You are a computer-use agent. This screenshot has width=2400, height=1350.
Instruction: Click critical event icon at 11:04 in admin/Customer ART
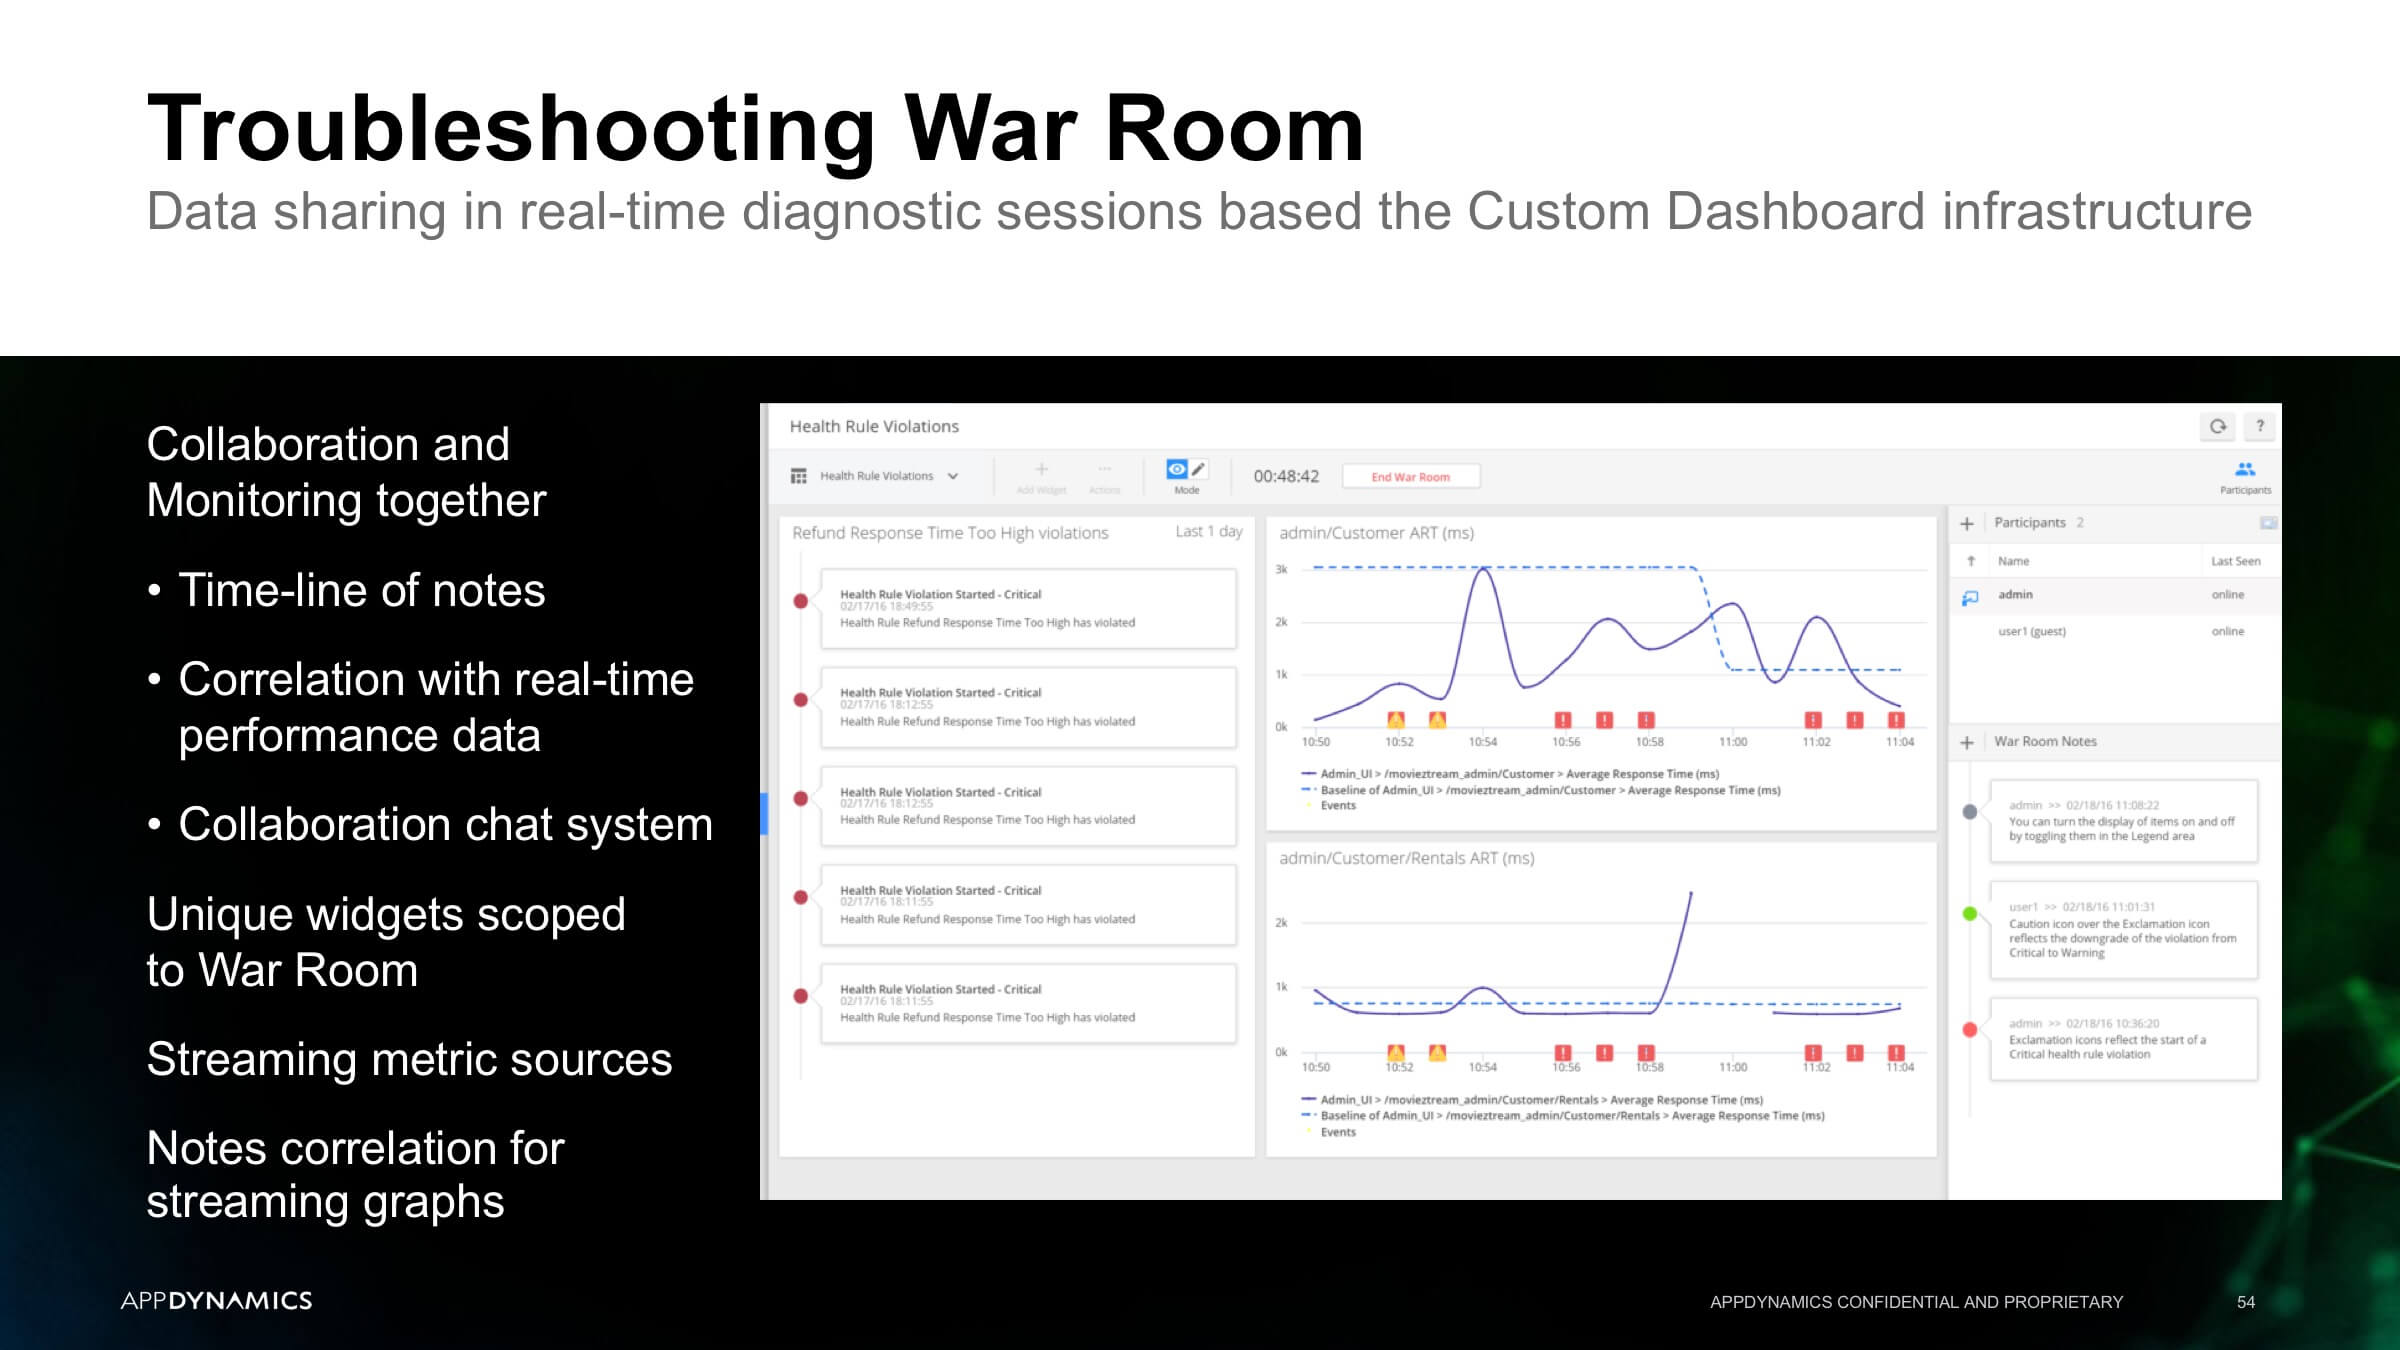coord(1896,720)
